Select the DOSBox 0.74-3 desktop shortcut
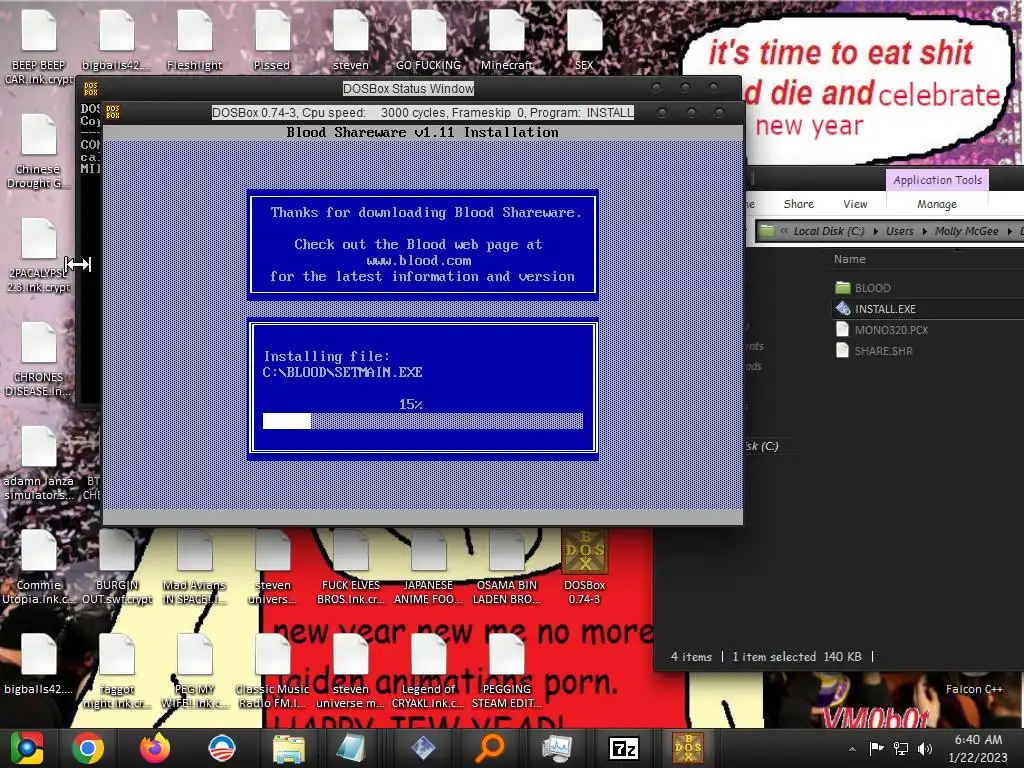1024x768 pixels. click(x=584, y=566)
